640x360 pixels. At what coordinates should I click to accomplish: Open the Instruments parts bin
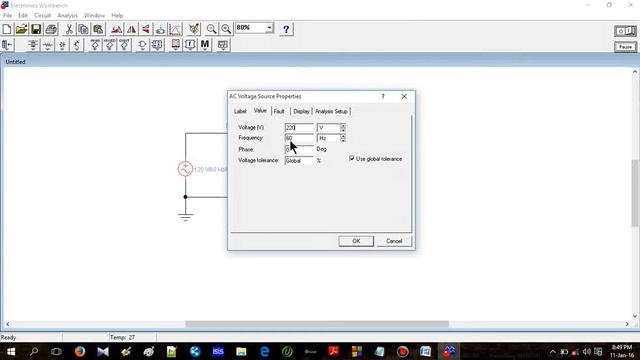223,45
